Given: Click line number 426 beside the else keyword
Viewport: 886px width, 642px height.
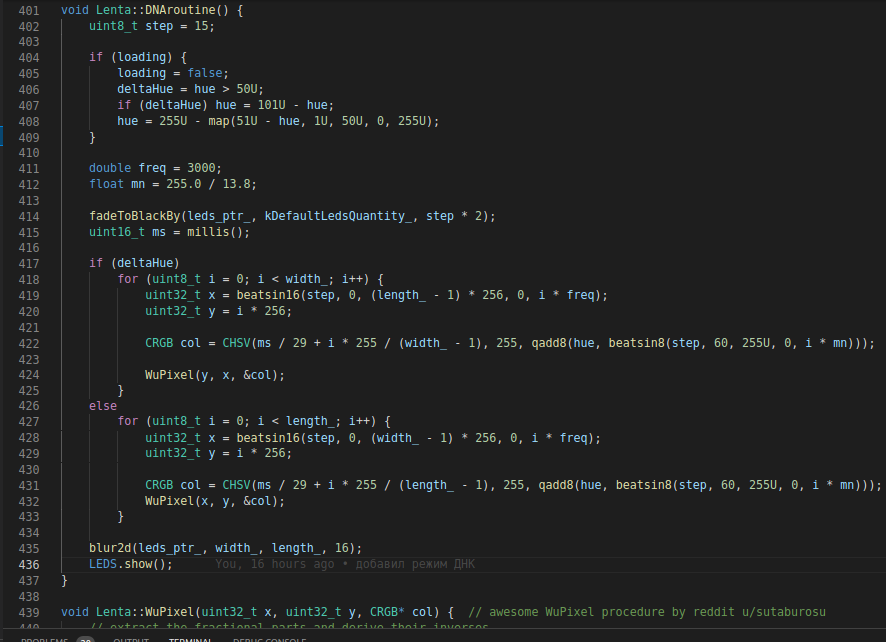Looking at the screenshot, I should 28,406.
